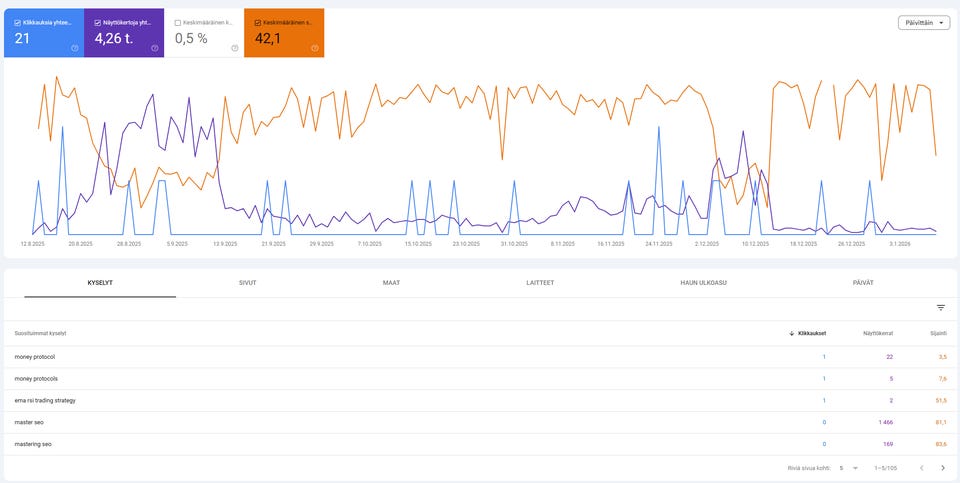Uncheck the Näyttökertoja yhteensä checkbox
Screen dimensions: 960x483
(98, 22)
